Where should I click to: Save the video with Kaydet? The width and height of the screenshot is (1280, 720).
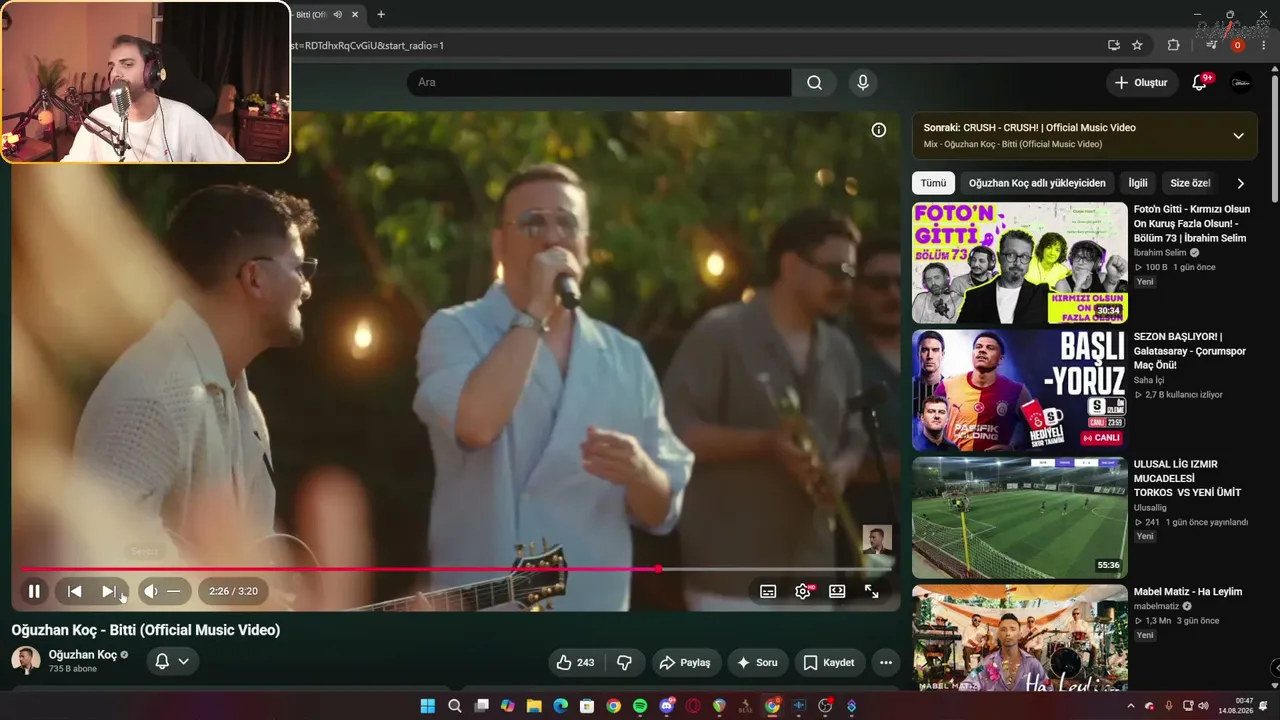click(830, 662)
